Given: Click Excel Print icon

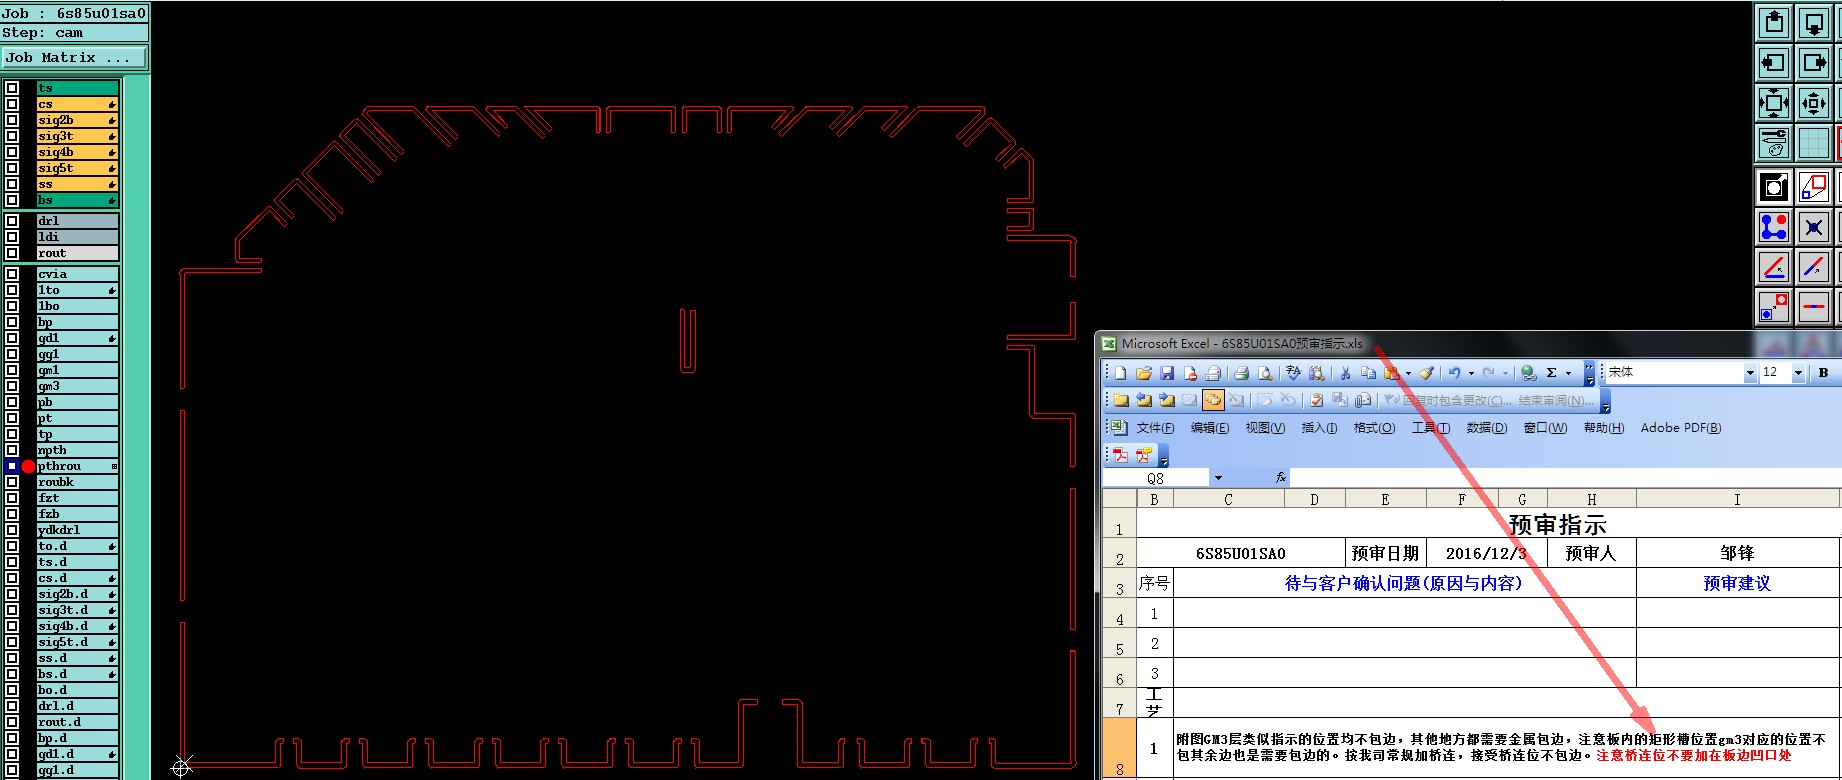Looking at the screenshot, I should 1241,373.
